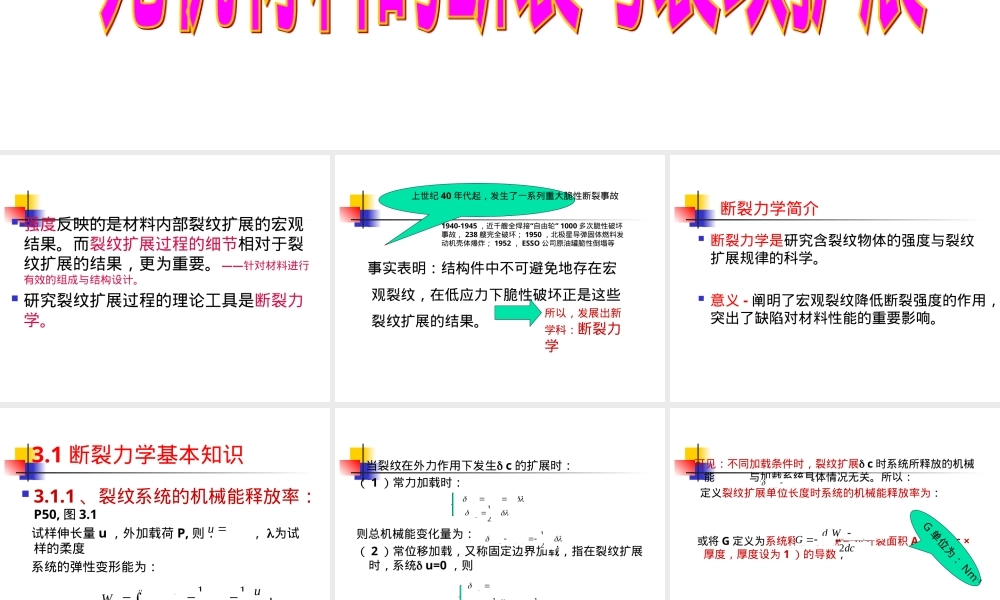Click the large magenta title banner
The width and height of the screenshot is (1000, 600).
click(x=513, y=16)
